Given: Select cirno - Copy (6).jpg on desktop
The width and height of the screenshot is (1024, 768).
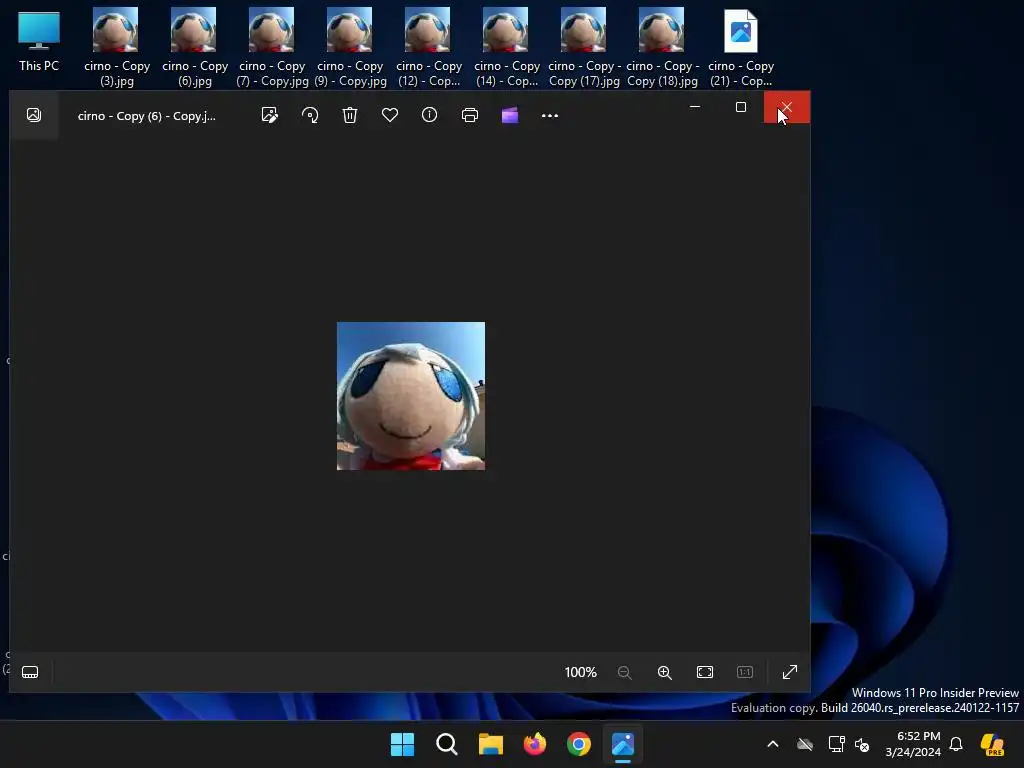Looking at the screenshot, I should tap(195, 47).
